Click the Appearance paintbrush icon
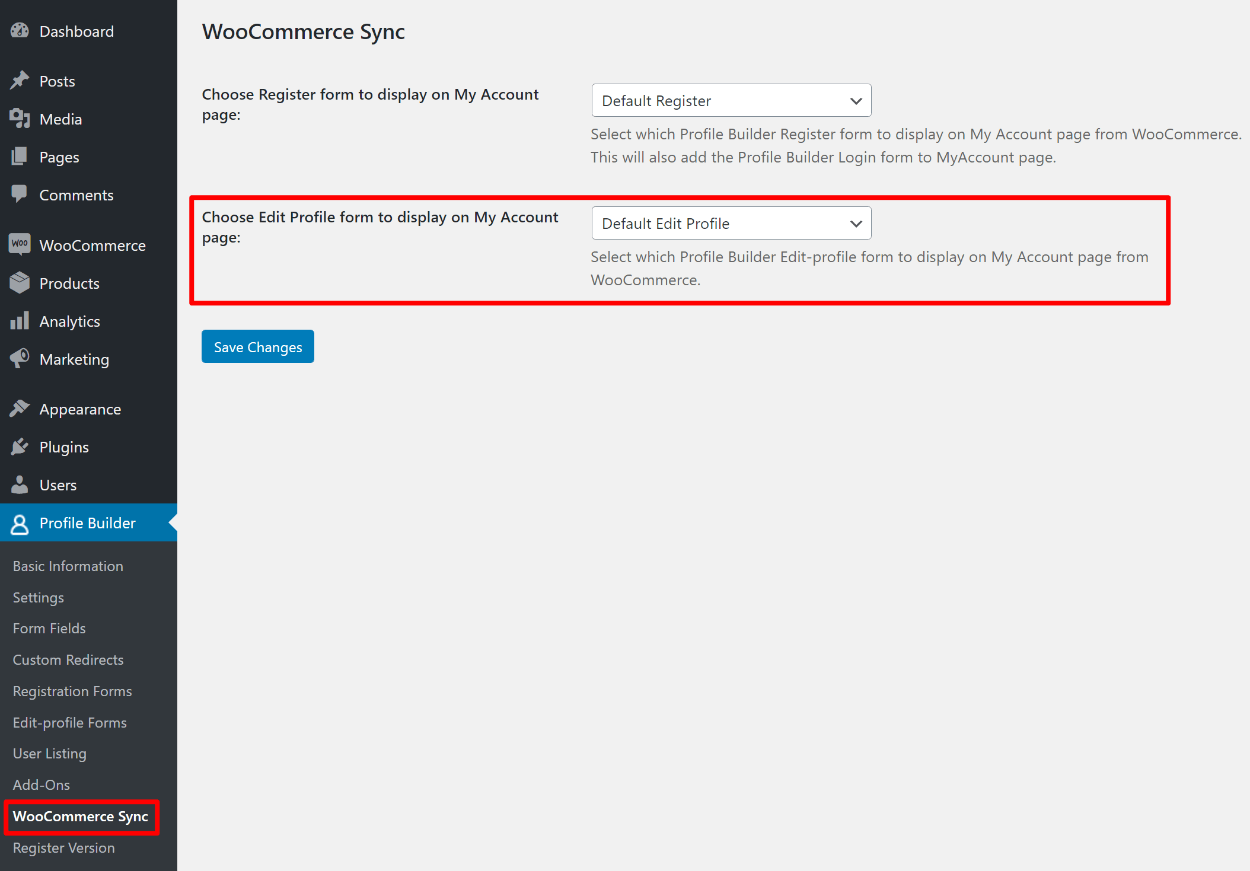 [x=20, y=409]
